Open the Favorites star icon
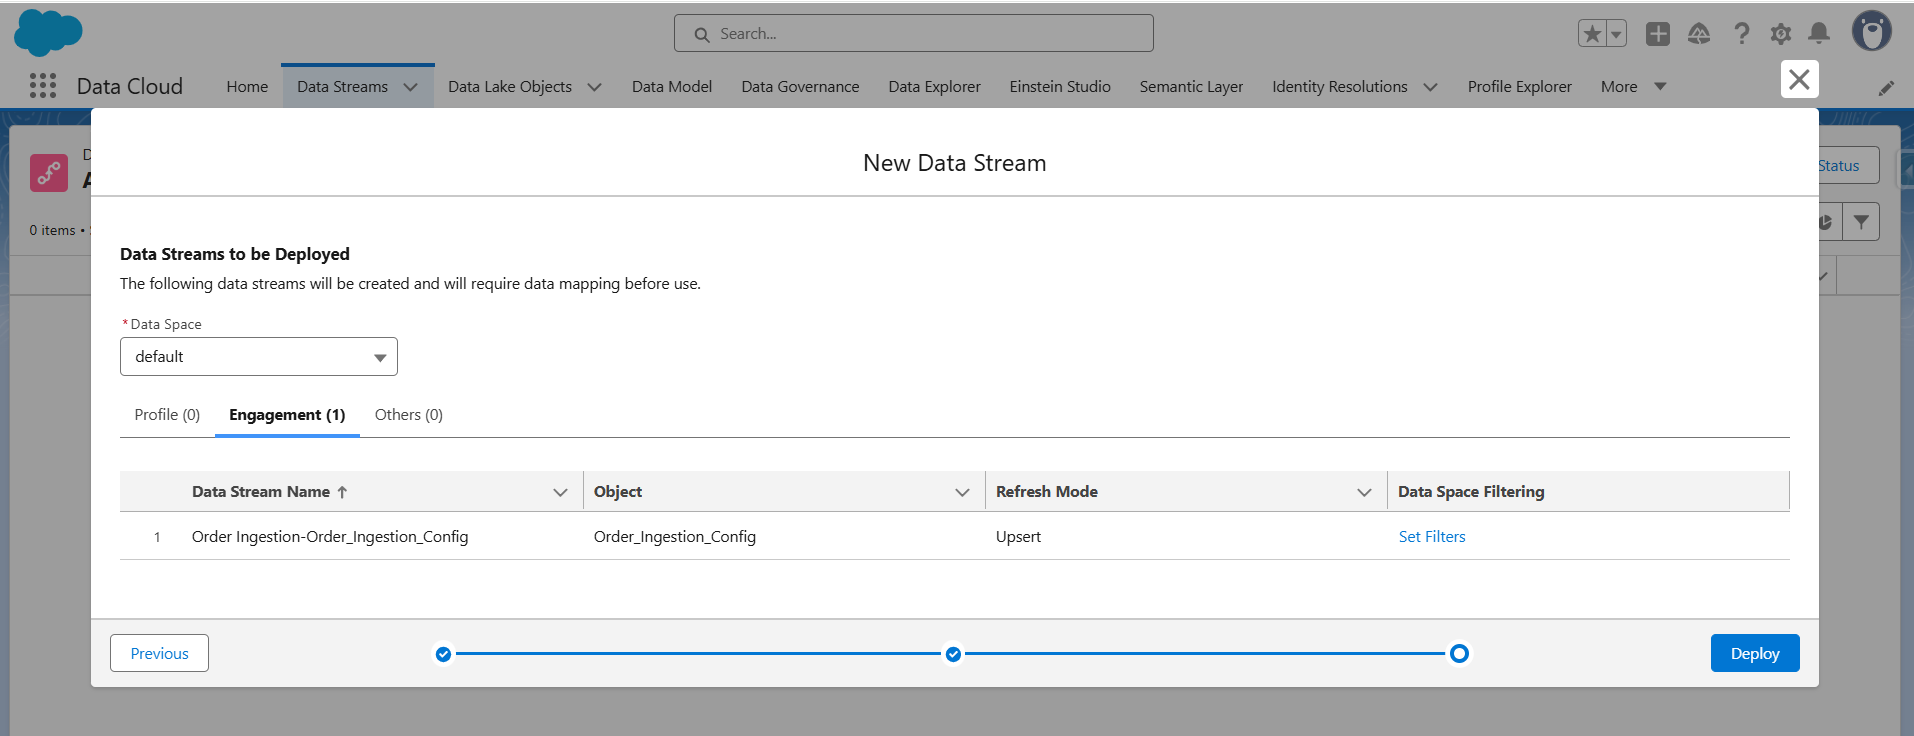Image resolution: width=1914 pixels, height=736 pixels. point(1592,34)
